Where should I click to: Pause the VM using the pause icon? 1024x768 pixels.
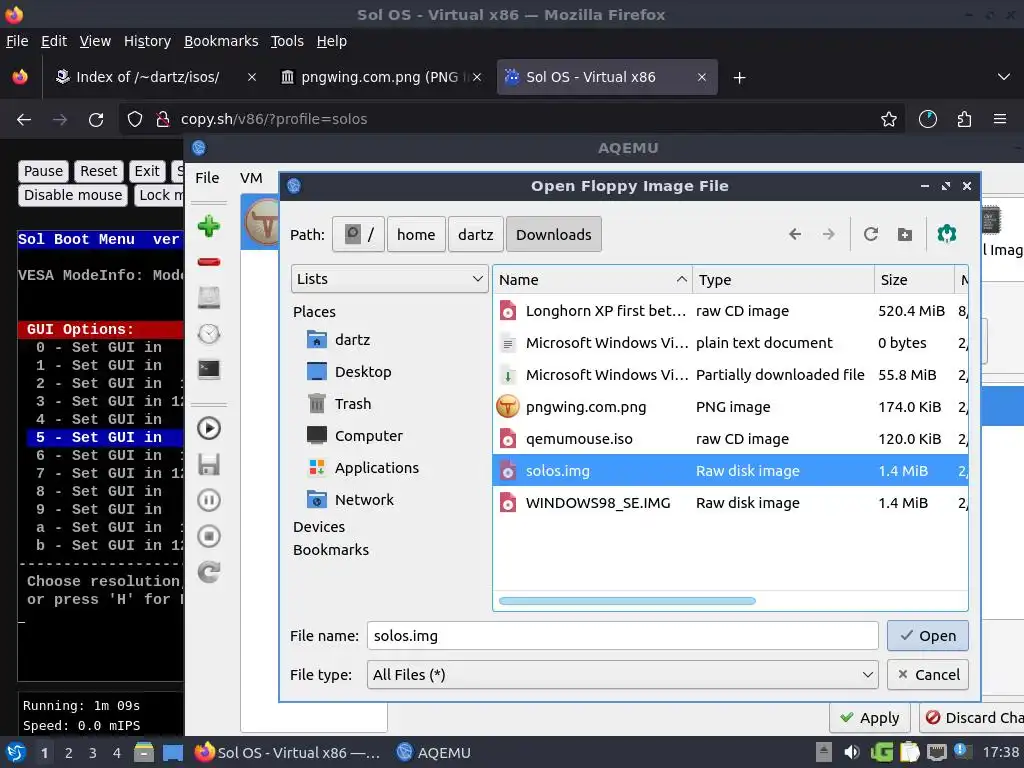[209, 500]
